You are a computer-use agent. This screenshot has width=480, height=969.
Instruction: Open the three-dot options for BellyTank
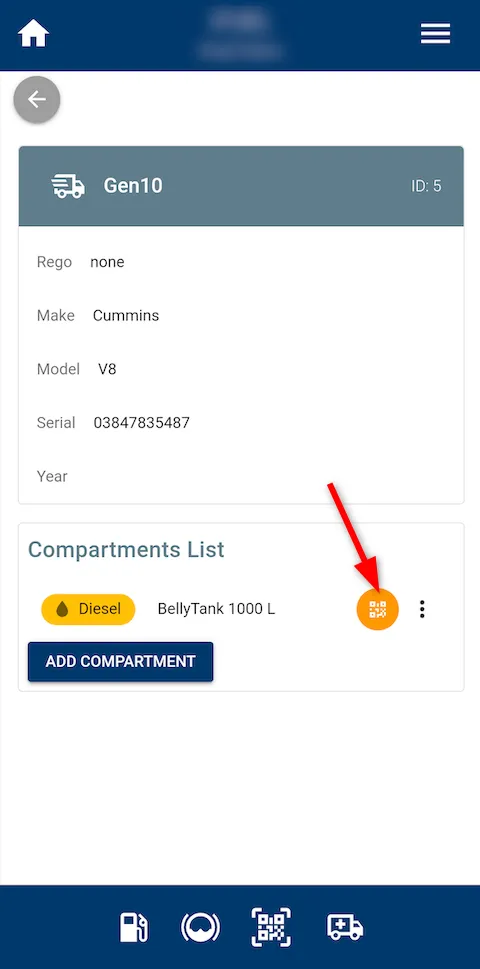tap(422, 609)
